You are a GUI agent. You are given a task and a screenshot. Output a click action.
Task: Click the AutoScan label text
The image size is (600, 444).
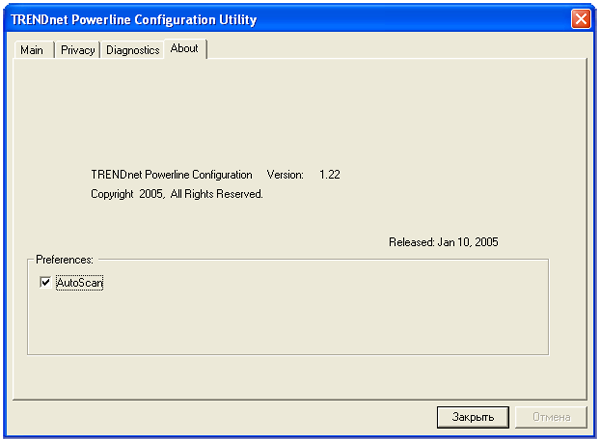[x=79, y=283]
